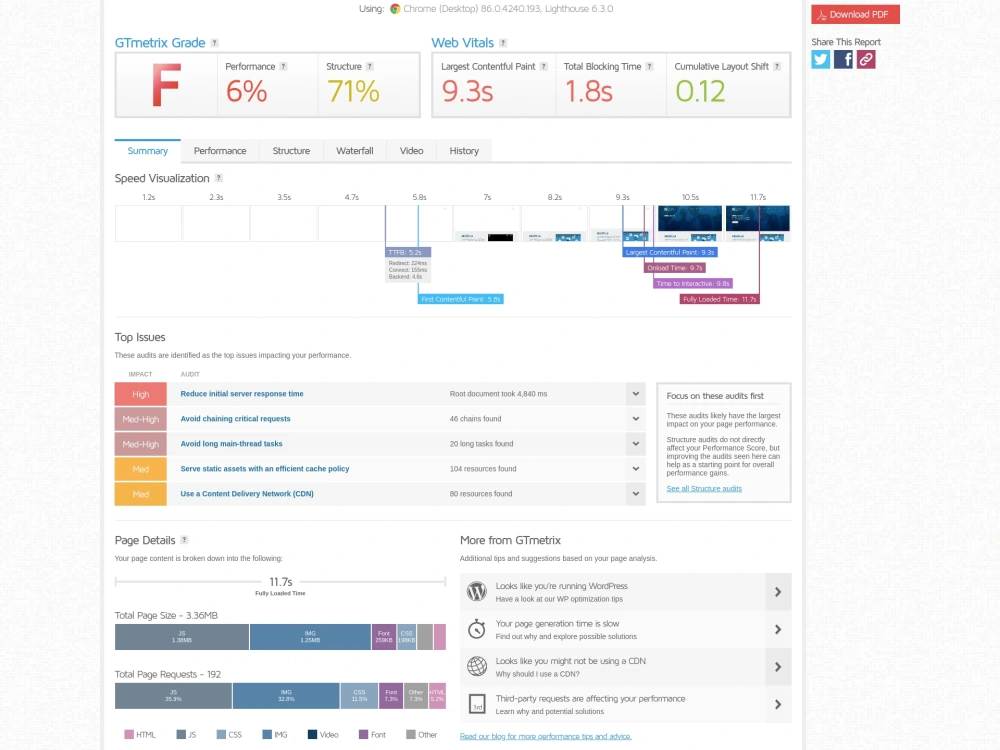Click the globe CDN icon
This screenshot has height=750, width=1000.
476,666
